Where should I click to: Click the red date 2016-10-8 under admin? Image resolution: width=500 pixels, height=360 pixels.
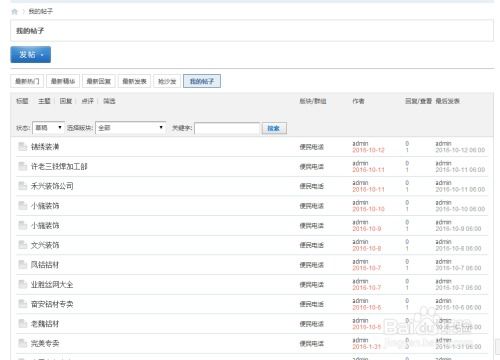(367, 248)
